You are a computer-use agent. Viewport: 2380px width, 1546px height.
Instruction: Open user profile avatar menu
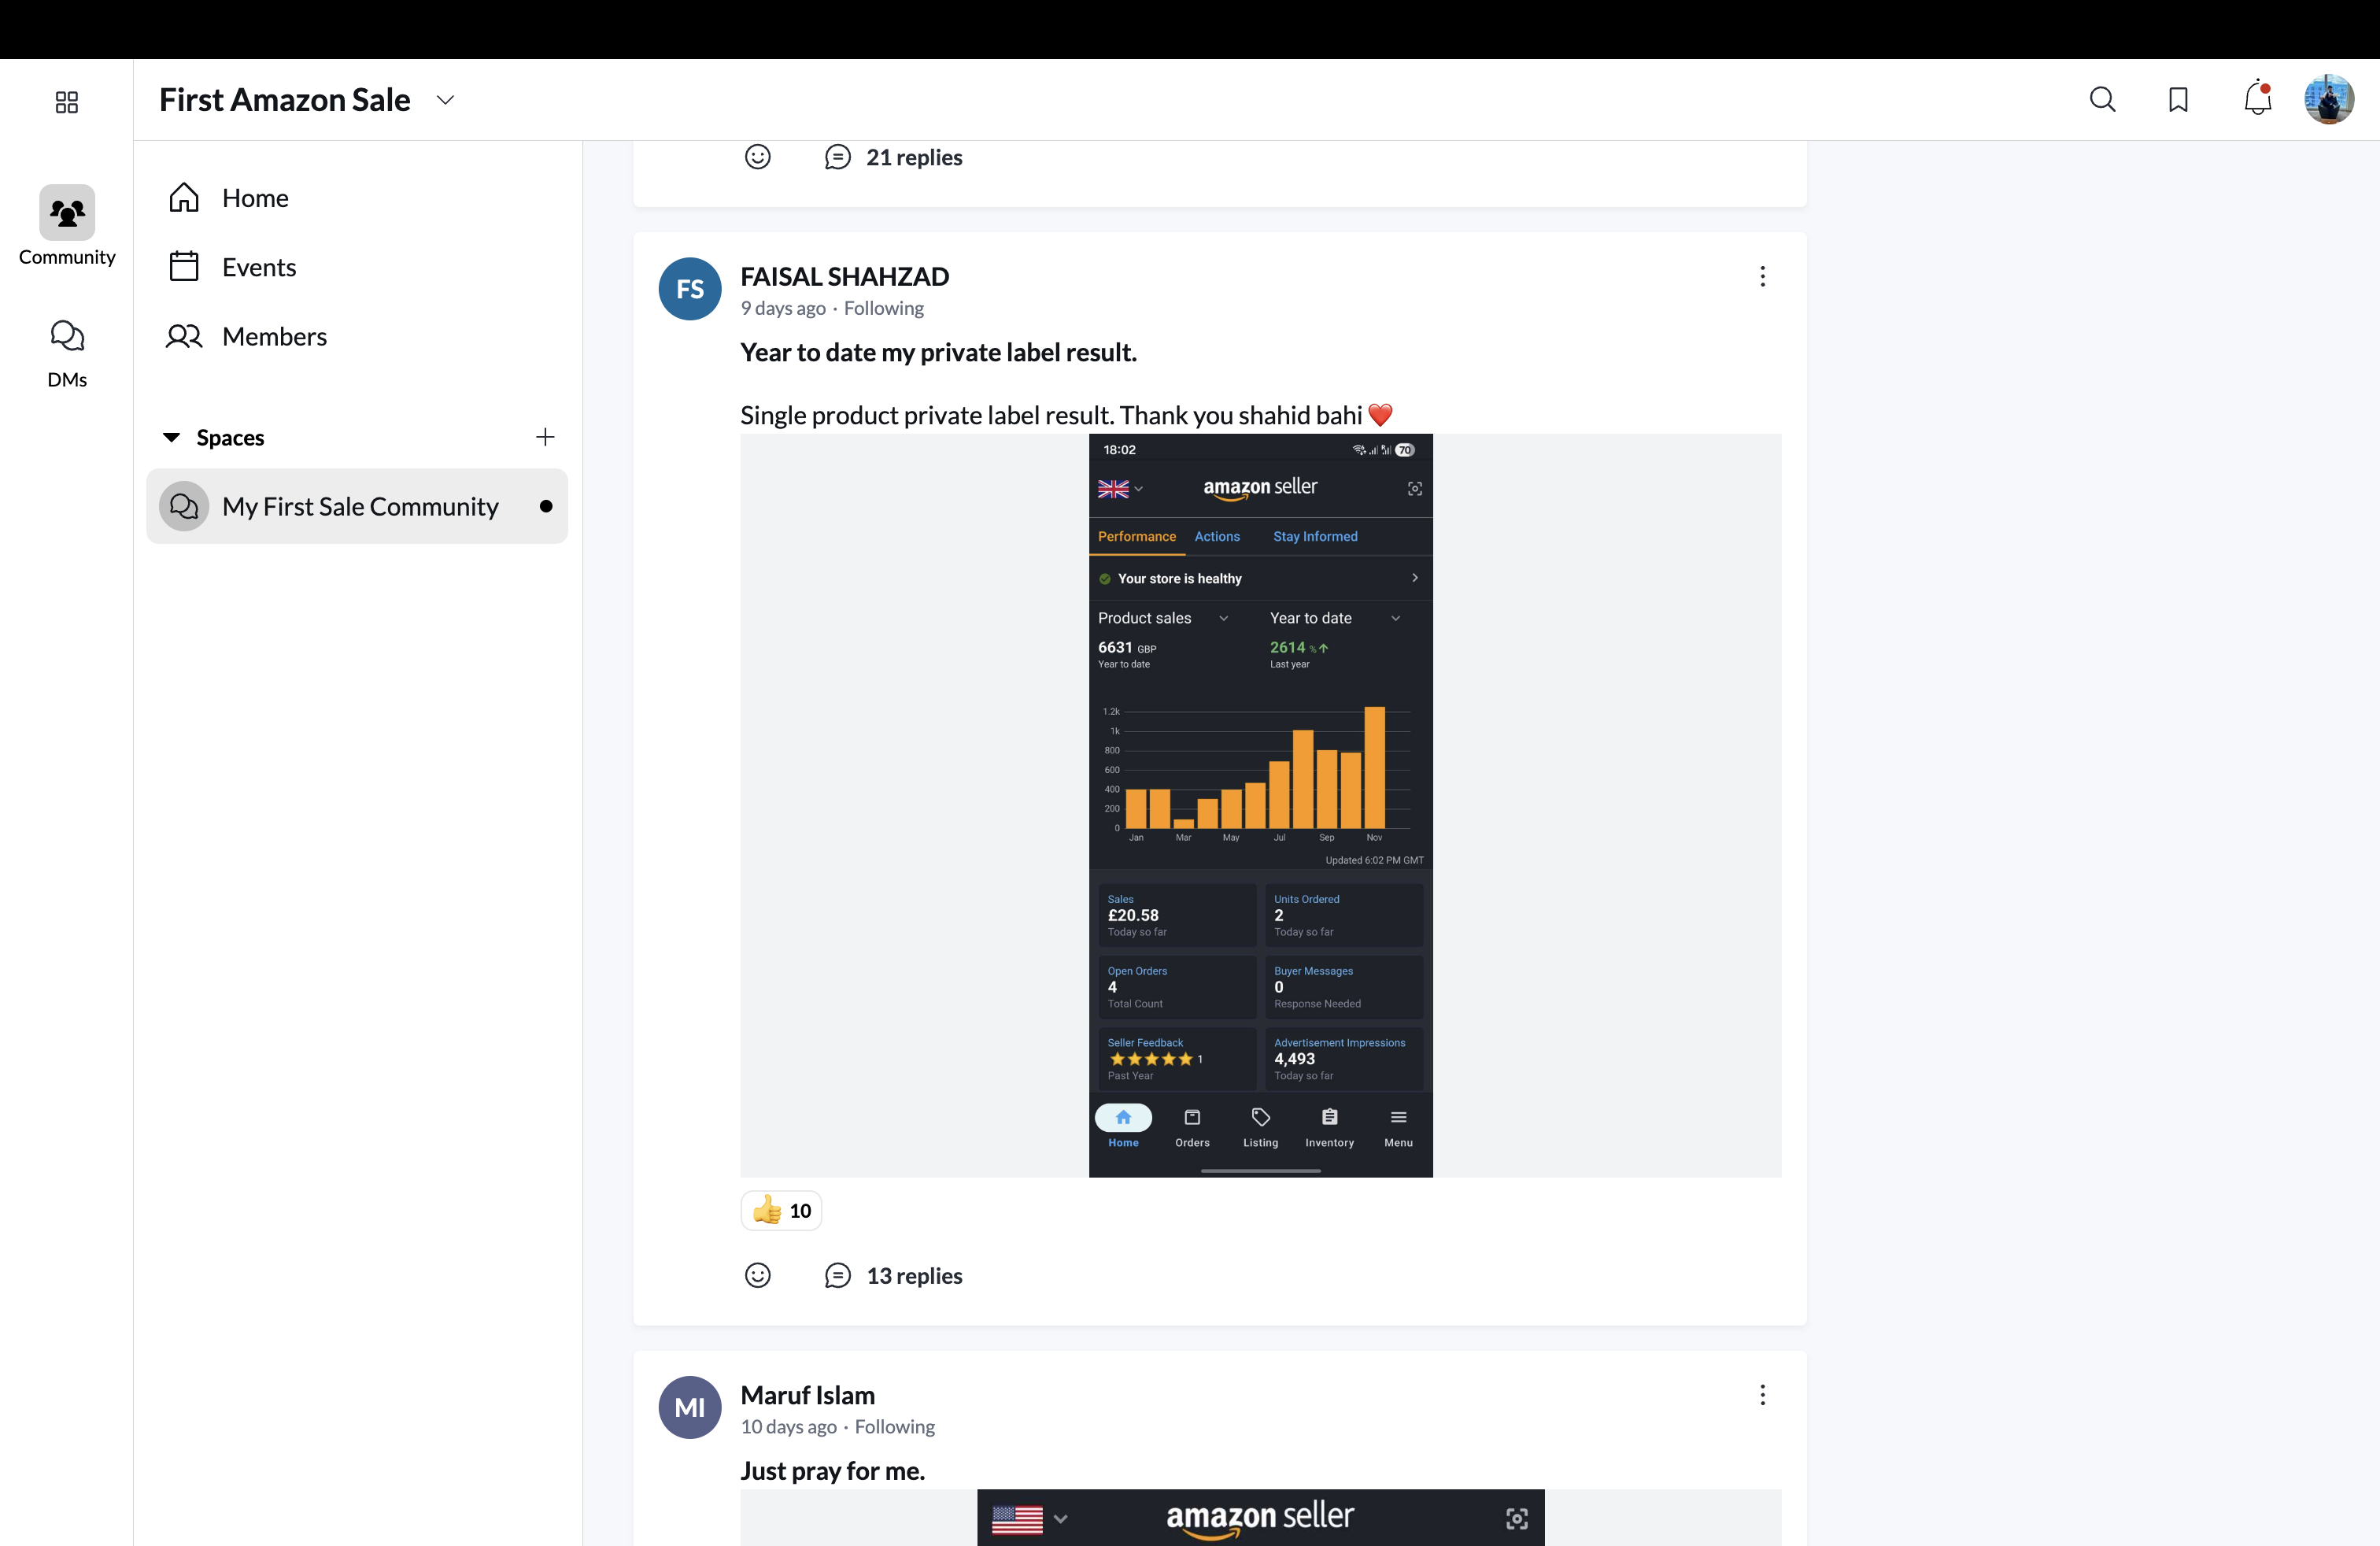coord(2328,99)
